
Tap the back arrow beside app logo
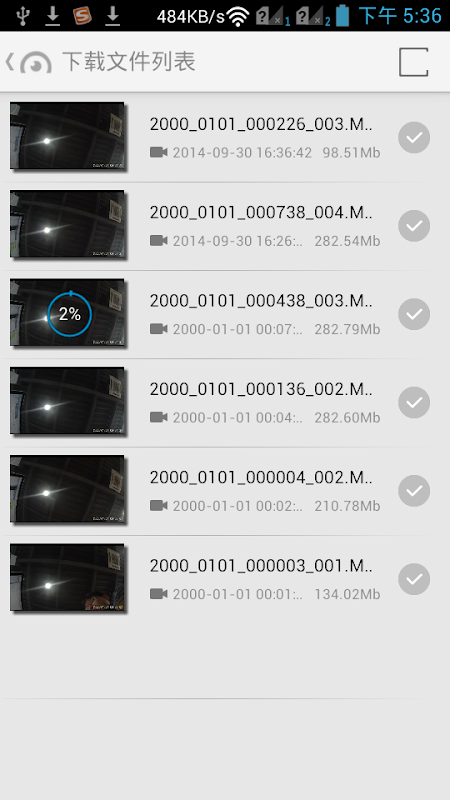[9, 62]
